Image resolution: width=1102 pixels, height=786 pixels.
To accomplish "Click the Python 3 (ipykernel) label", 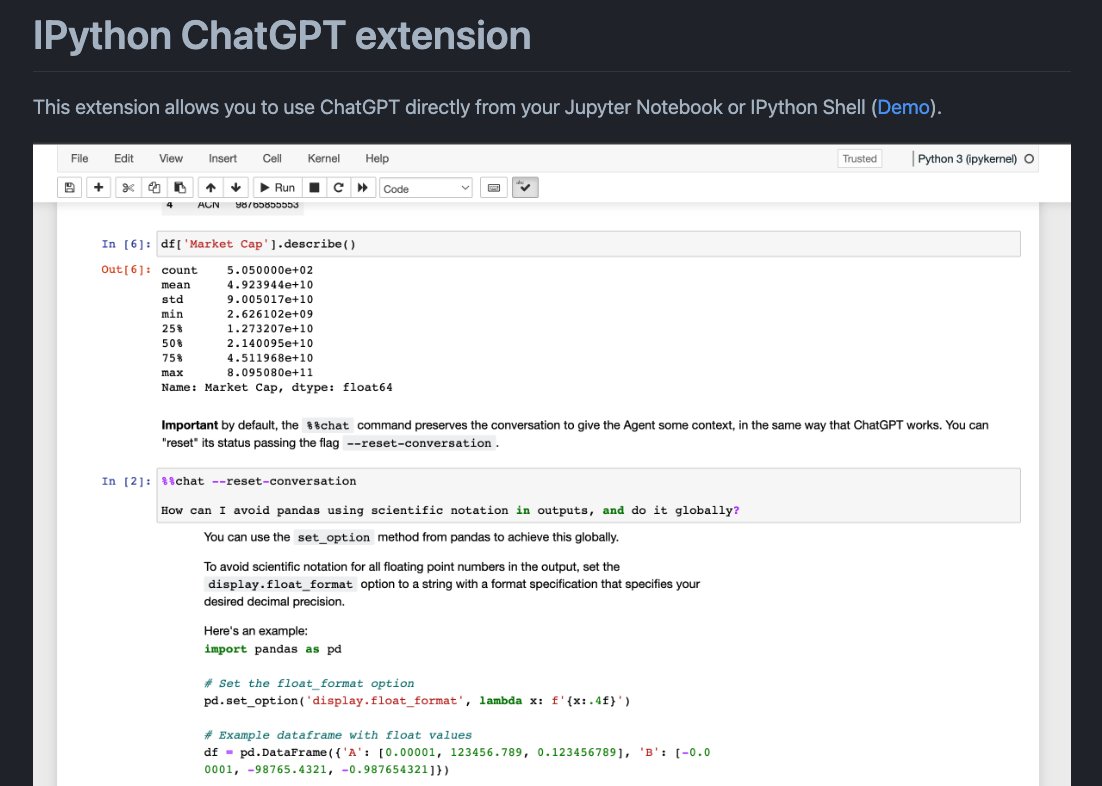I will pyautogui.click(x=967, y=159).
